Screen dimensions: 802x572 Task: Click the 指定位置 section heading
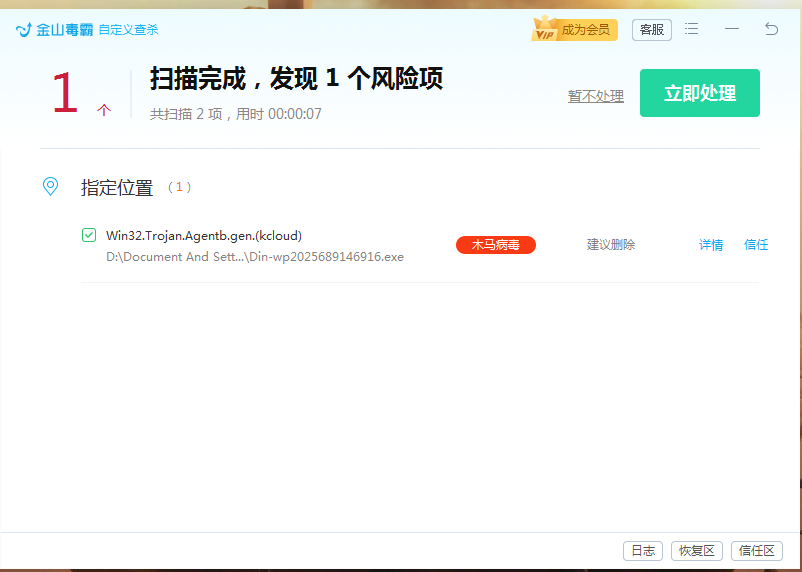[x=117, y=188]
